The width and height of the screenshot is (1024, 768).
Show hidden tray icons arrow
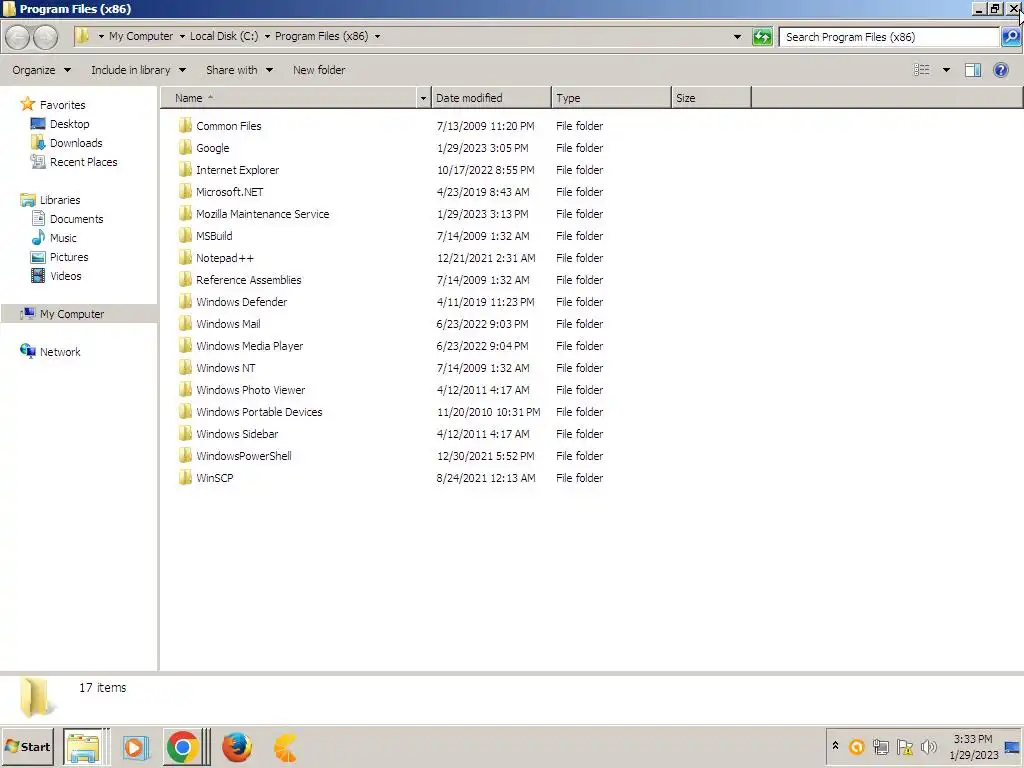click(x=835, y=745)
